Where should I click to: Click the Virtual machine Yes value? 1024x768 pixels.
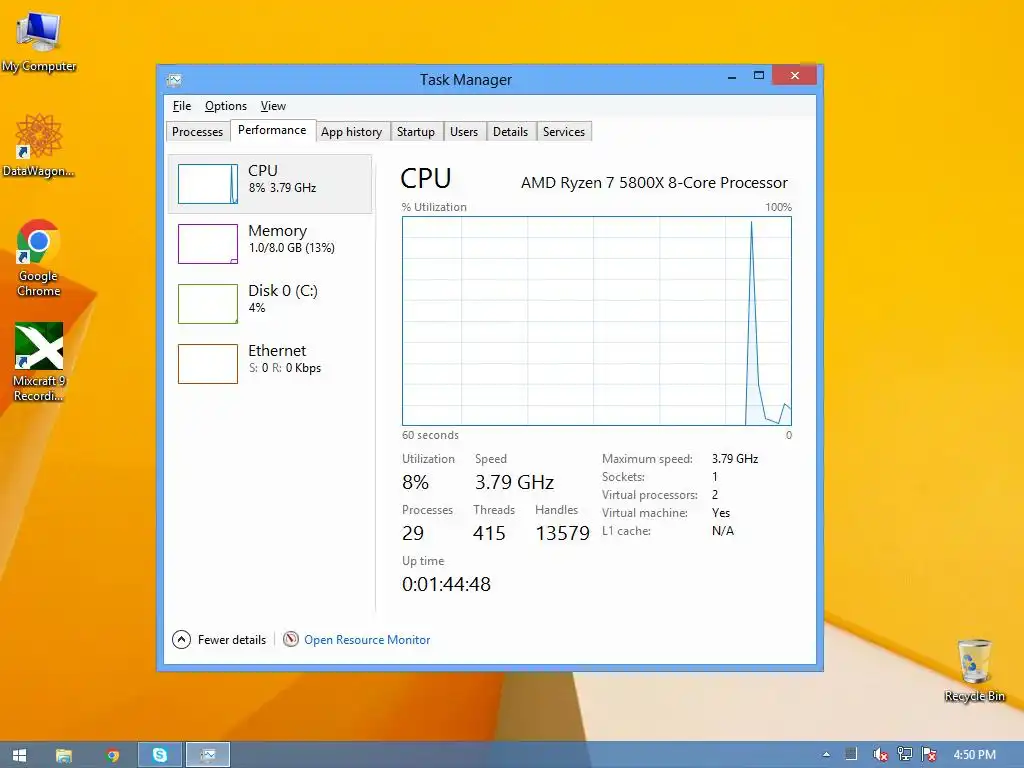pyautogui.click(x=721, y=513)
